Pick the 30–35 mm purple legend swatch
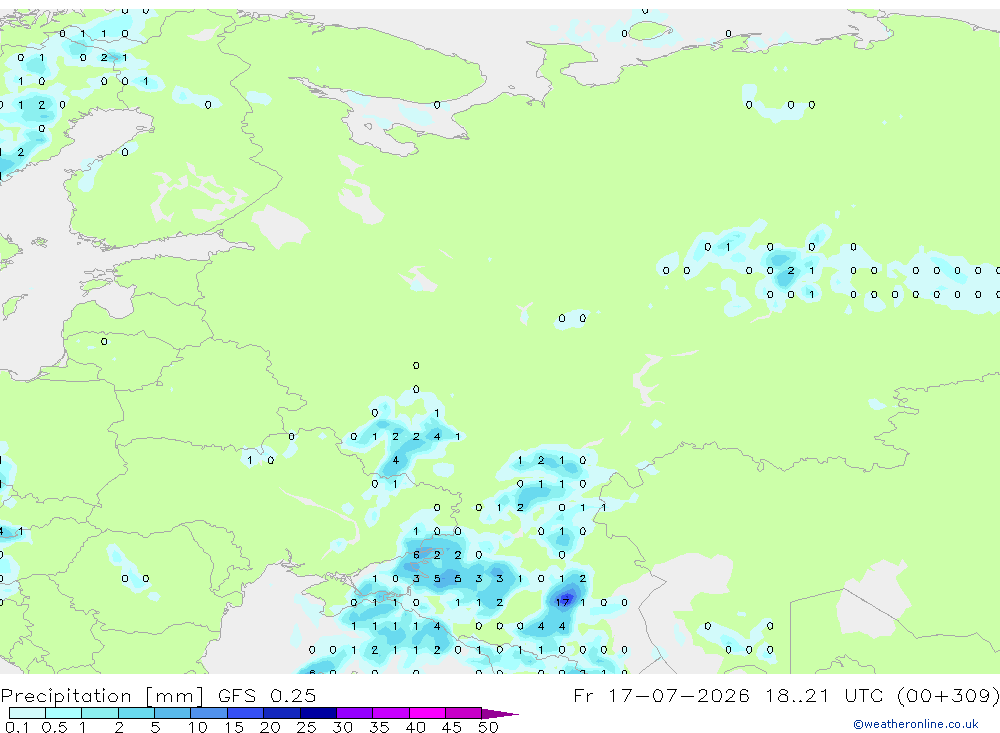This screenshot has width=1000, height=733. point(354,713)
